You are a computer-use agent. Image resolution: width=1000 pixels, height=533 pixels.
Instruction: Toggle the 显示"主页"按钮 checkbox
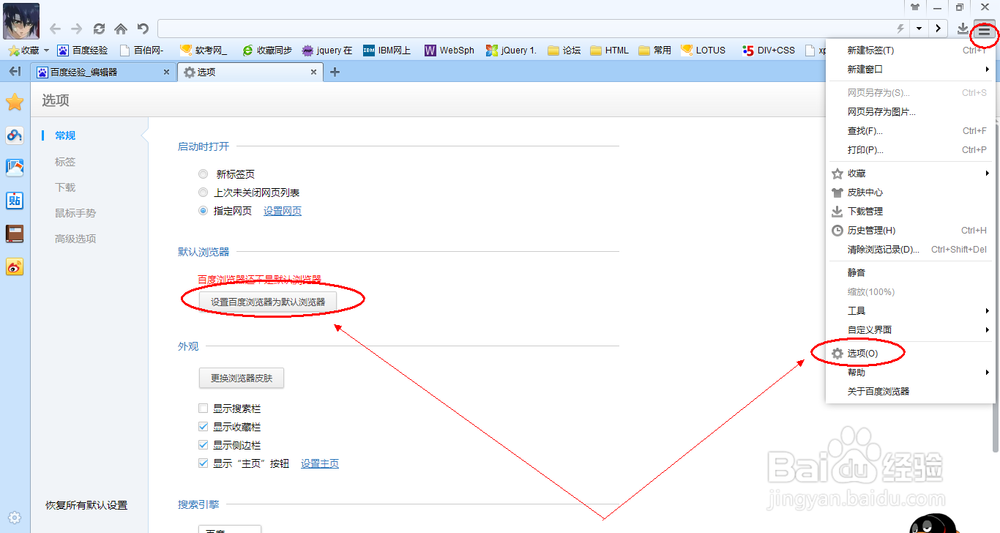coord(203,464)
